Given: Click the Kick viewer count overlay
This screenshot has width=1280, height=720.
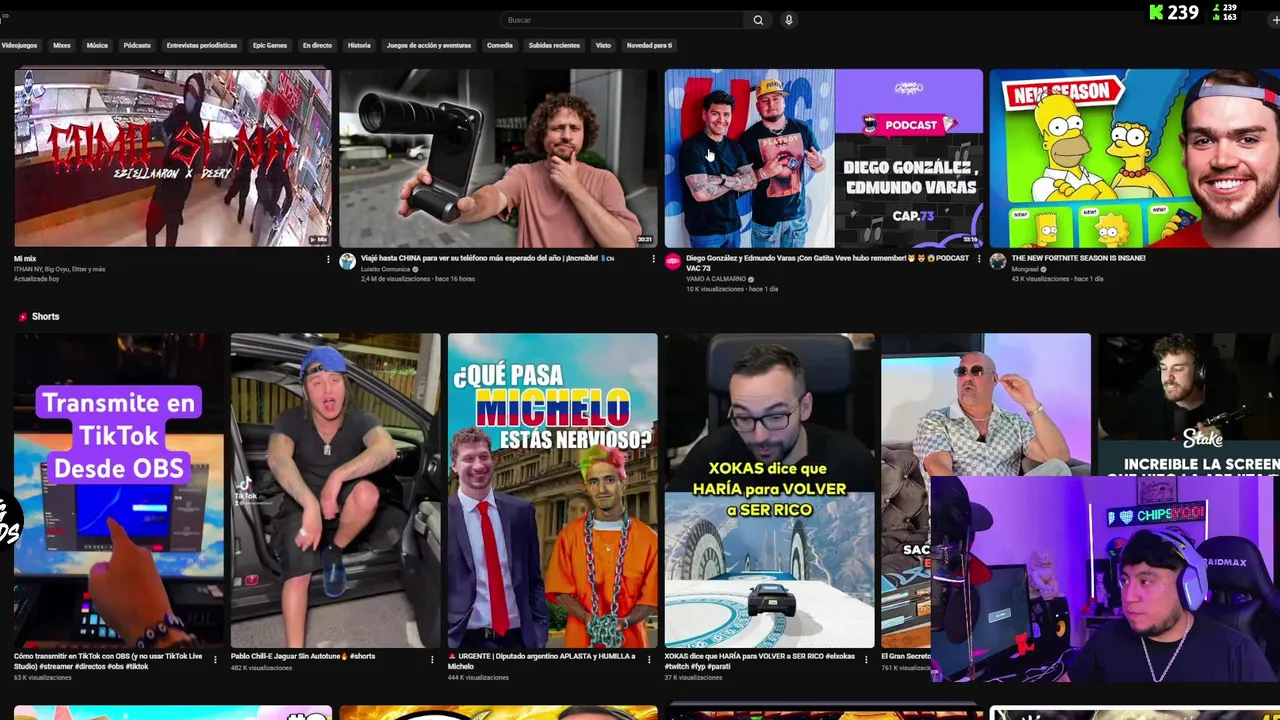Looking at the screenshot, I should coord(1174,13).
